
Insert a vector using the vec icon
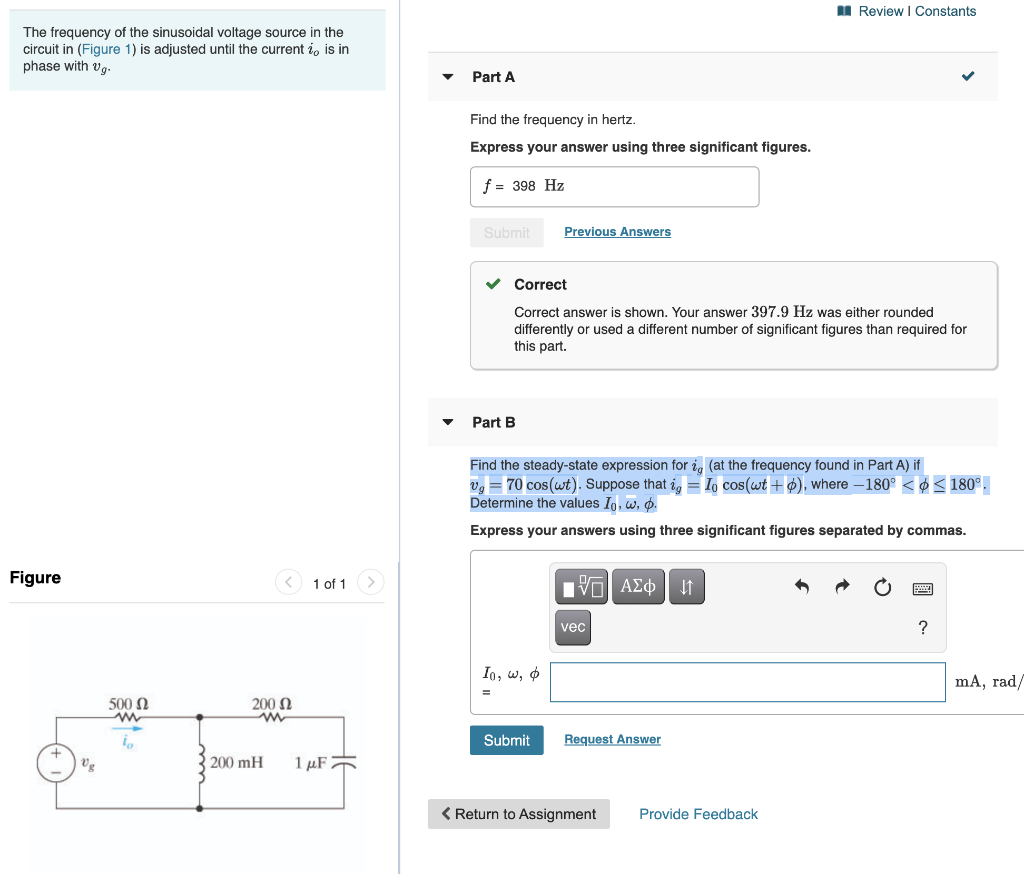pos(572,627)
